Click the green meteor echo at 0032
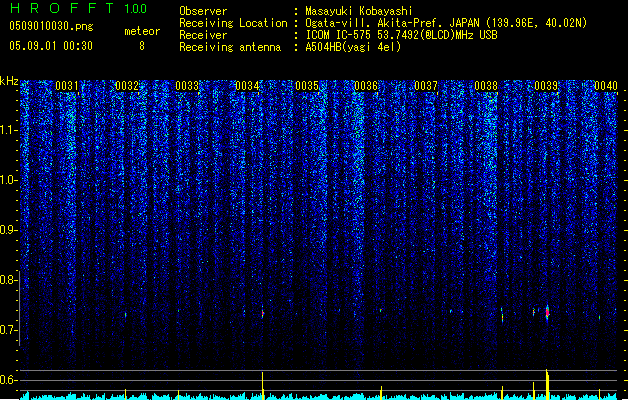 point(126,315)
